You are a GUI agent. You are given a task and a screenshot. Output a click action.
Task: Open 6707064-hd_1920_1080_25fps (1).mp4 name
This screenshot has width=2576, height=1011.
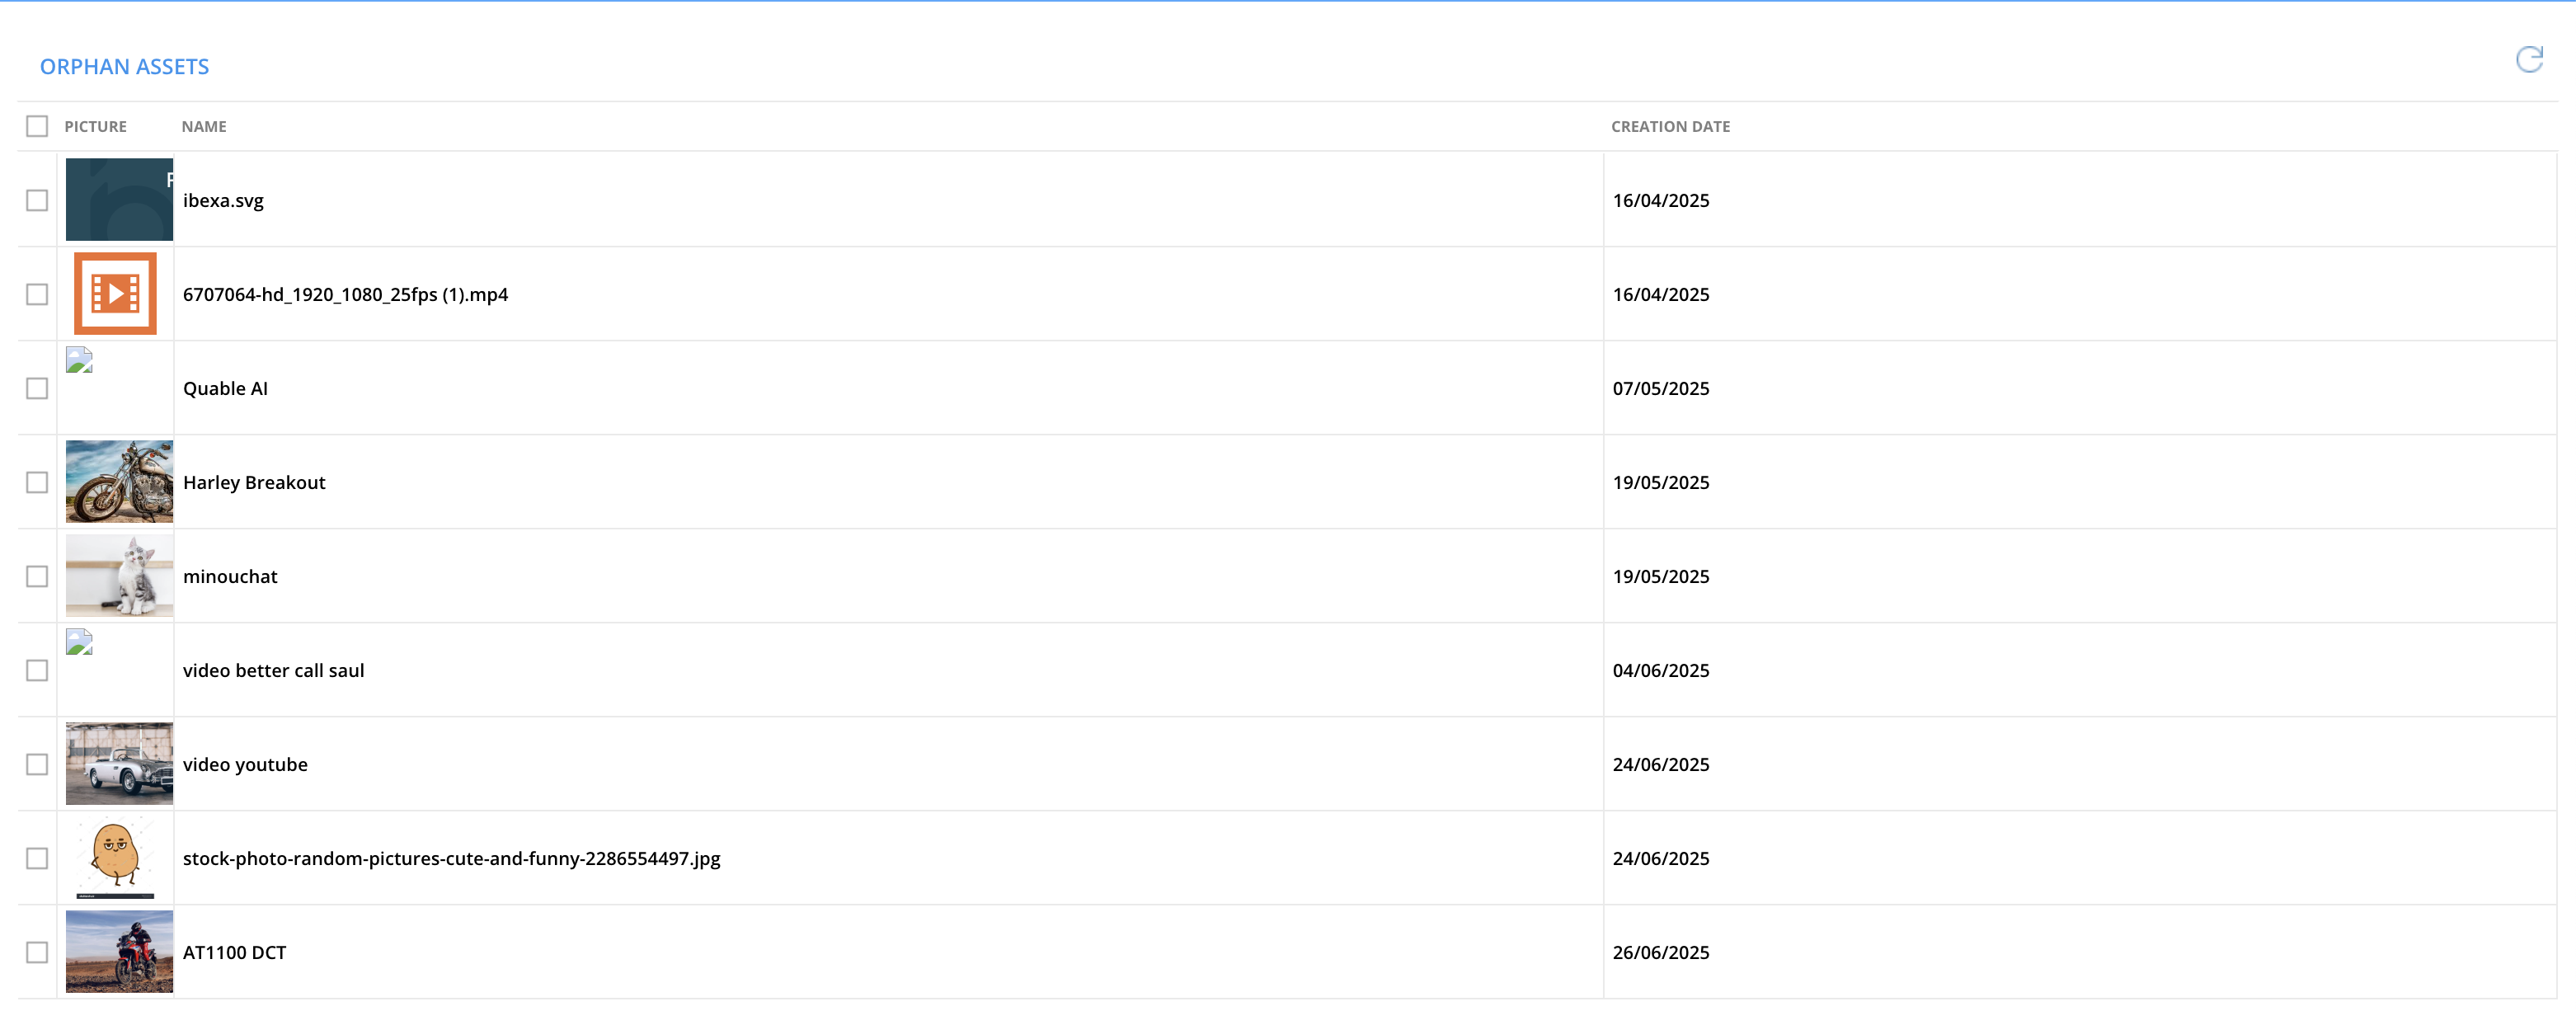click(x=345, y=294)
